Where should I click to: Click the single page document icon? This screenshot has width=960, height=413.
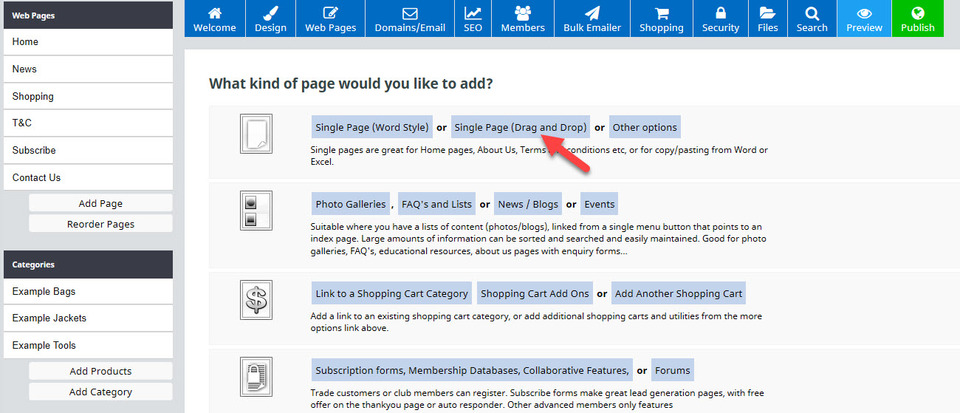tap(256, 133)
